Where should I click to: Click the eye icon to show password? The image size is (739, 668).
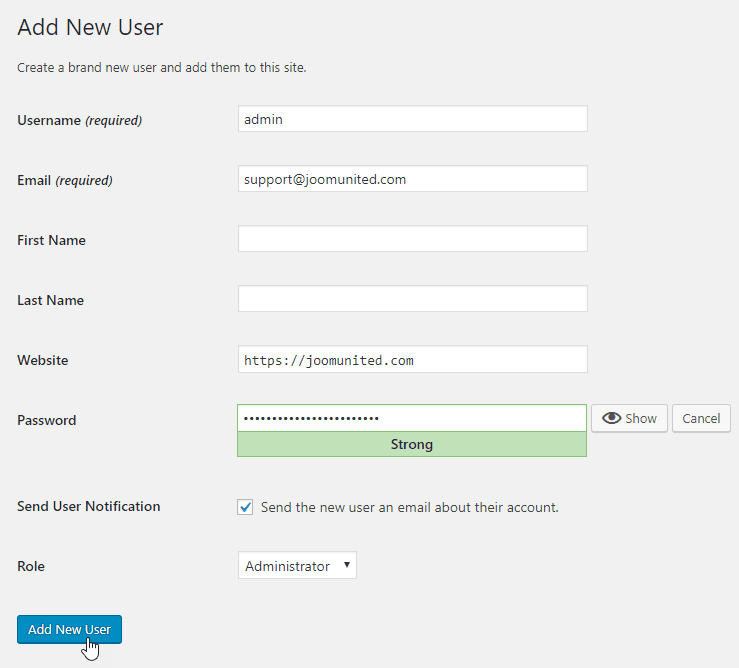pyautogui.click(x=611, y=418)
